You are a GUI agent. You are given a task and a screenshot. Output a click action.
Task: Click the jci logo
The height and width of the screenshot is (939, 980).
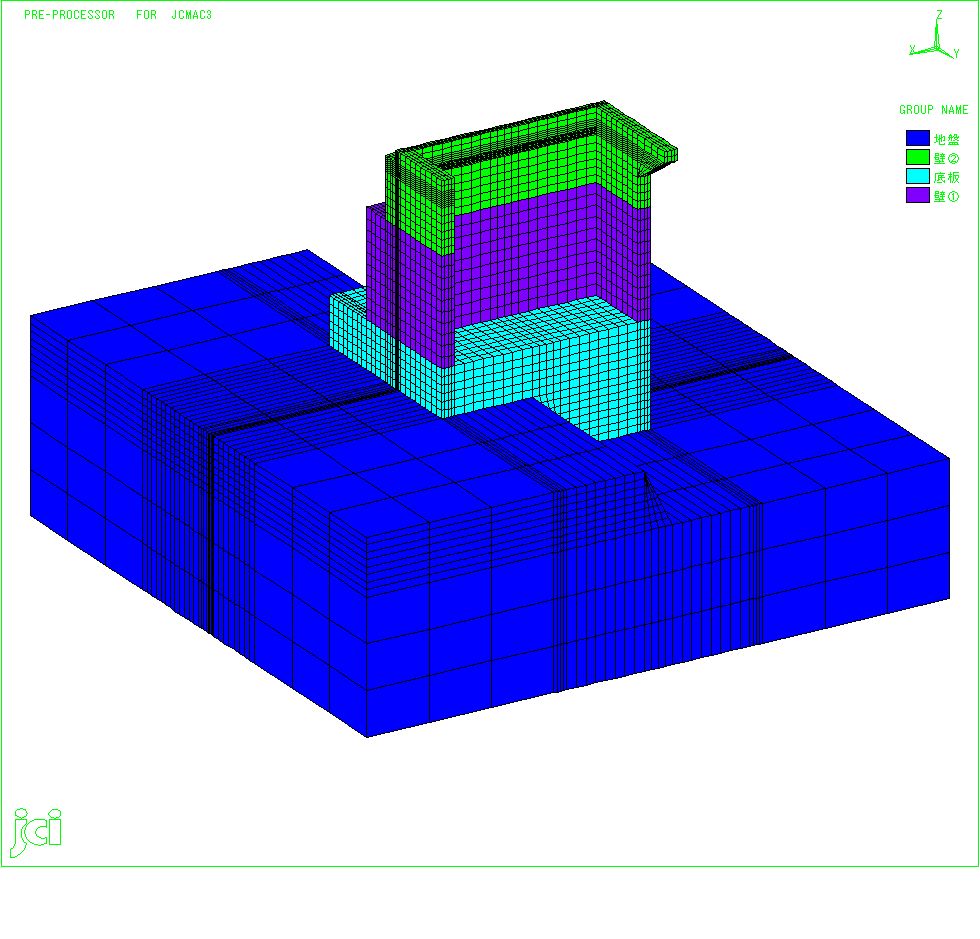click(36, 832)
